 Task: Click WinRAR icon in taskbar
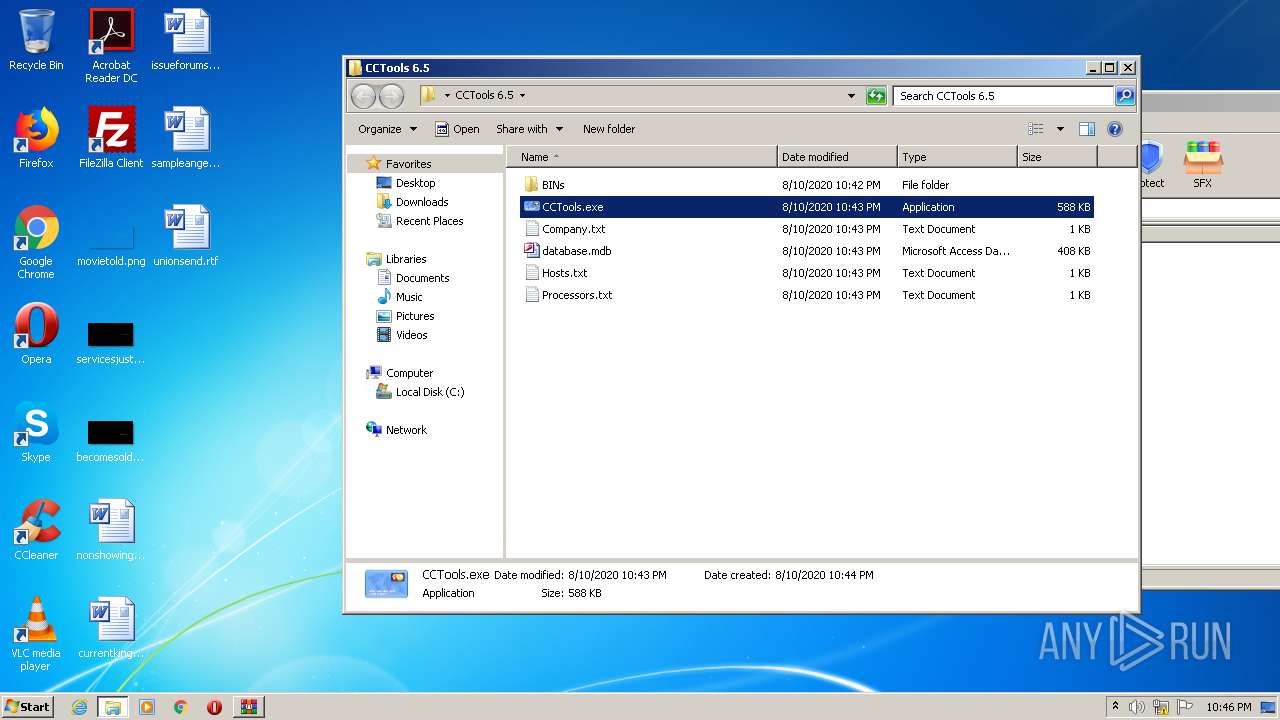(x=248, y=707)
